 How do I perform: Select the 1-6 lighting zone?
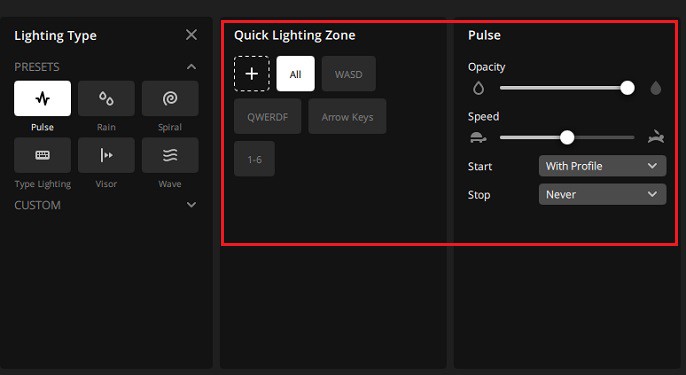coord(254,159)
